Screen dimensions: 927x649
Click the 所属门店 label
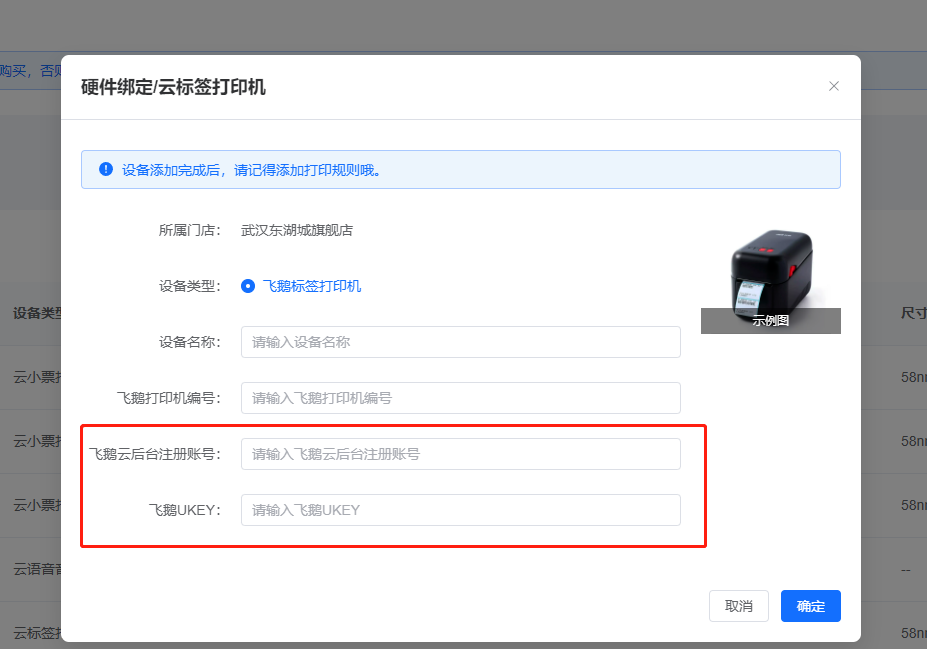(x=189, y=231)
